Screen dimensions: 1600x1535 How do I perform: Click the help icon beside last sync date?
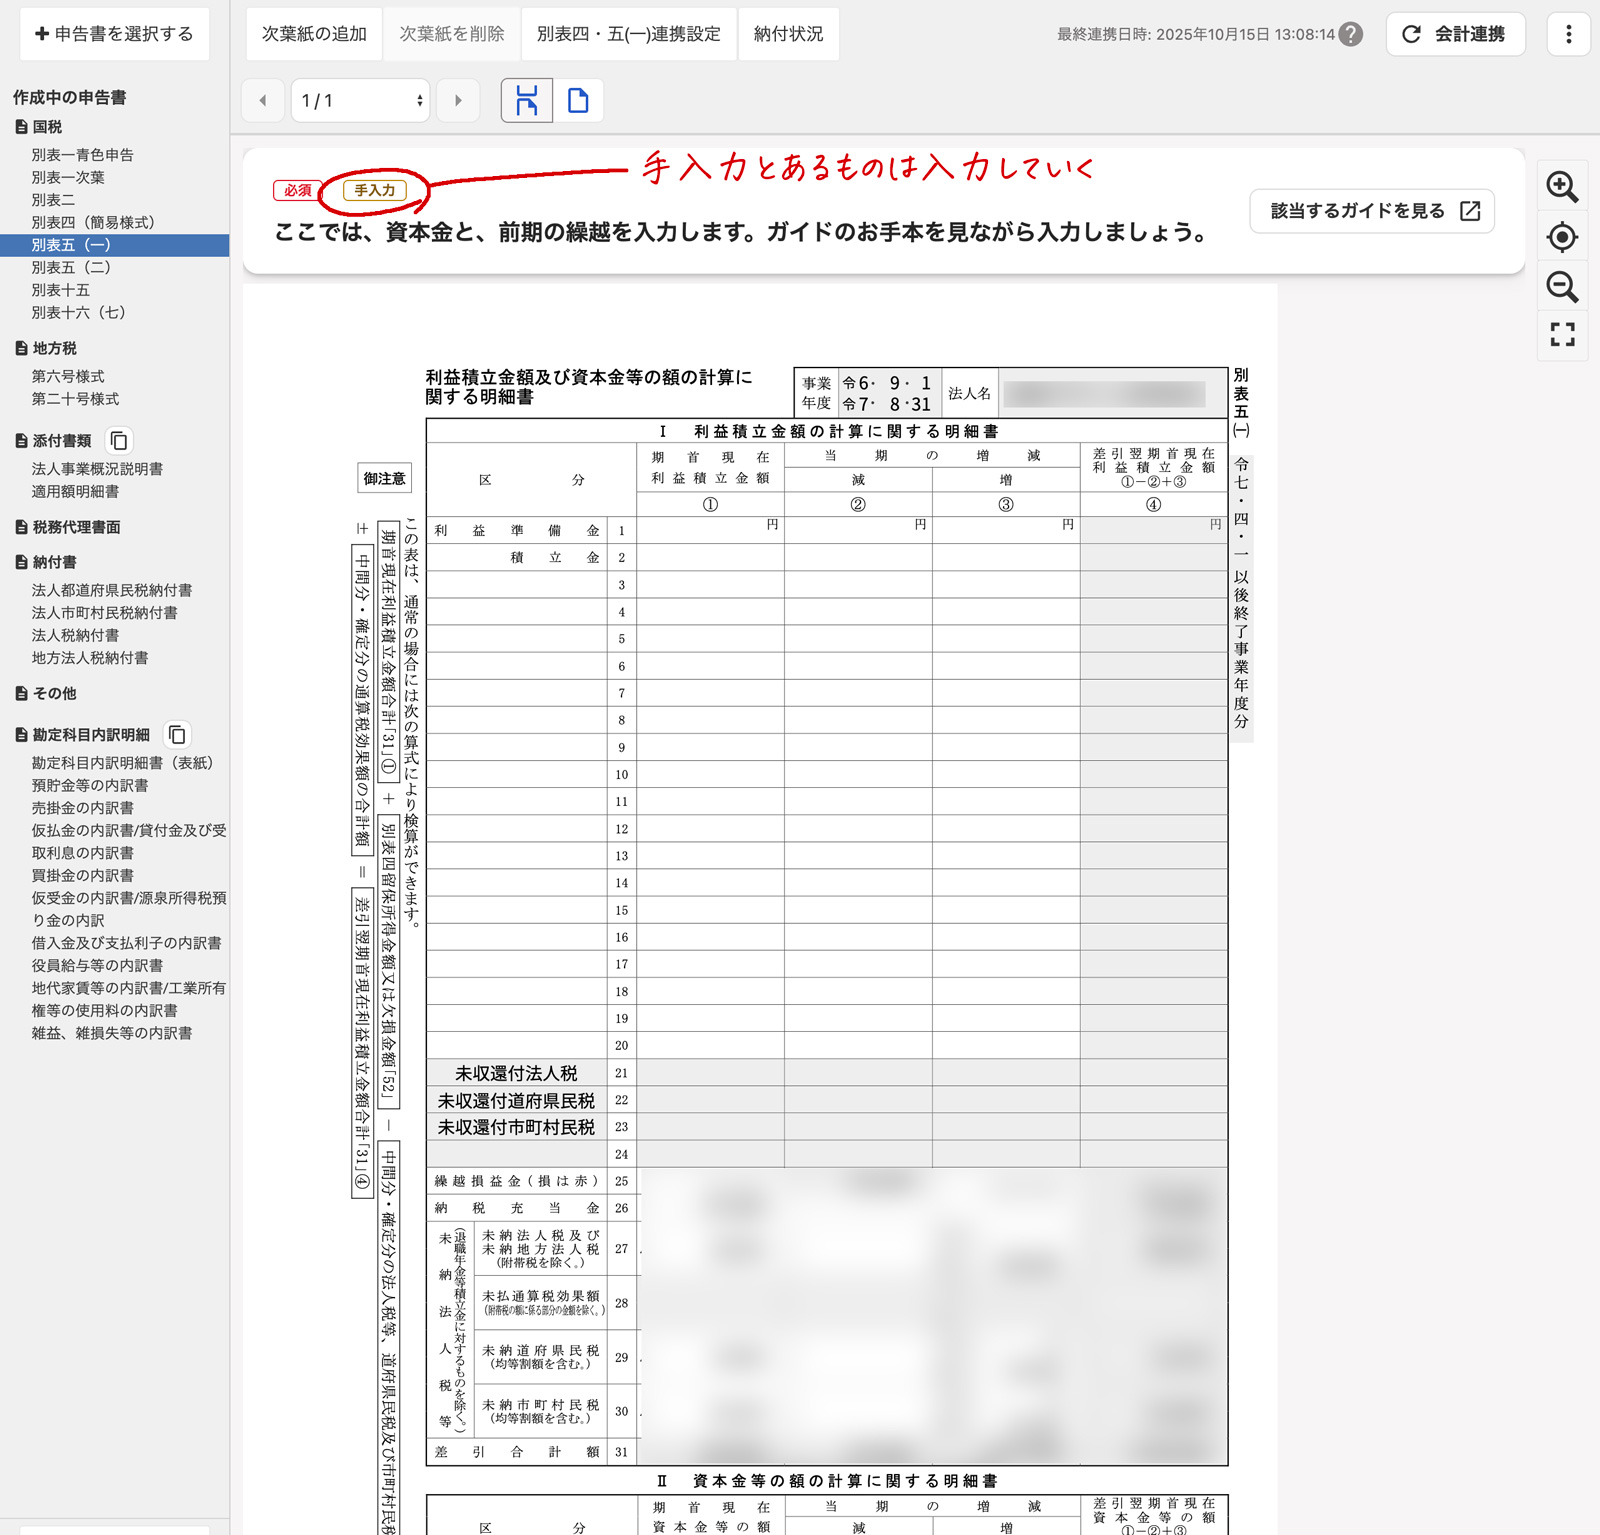(x=1351, y=34)
